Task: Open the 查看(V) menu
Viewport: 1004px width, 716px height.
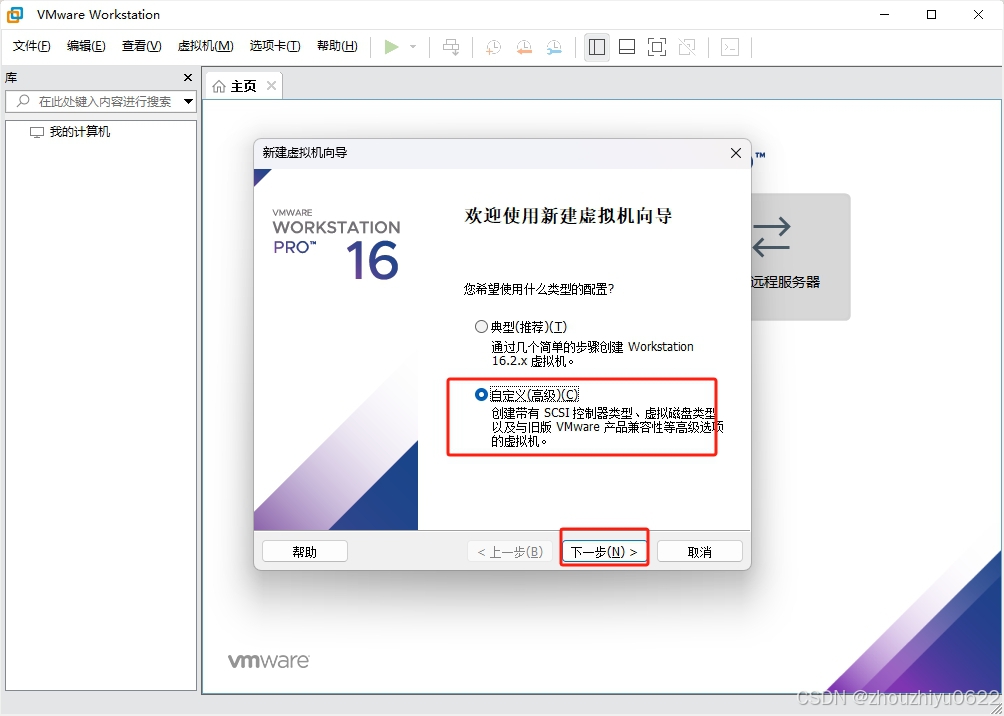Action: pyautogui.click(x=142, y=46)
